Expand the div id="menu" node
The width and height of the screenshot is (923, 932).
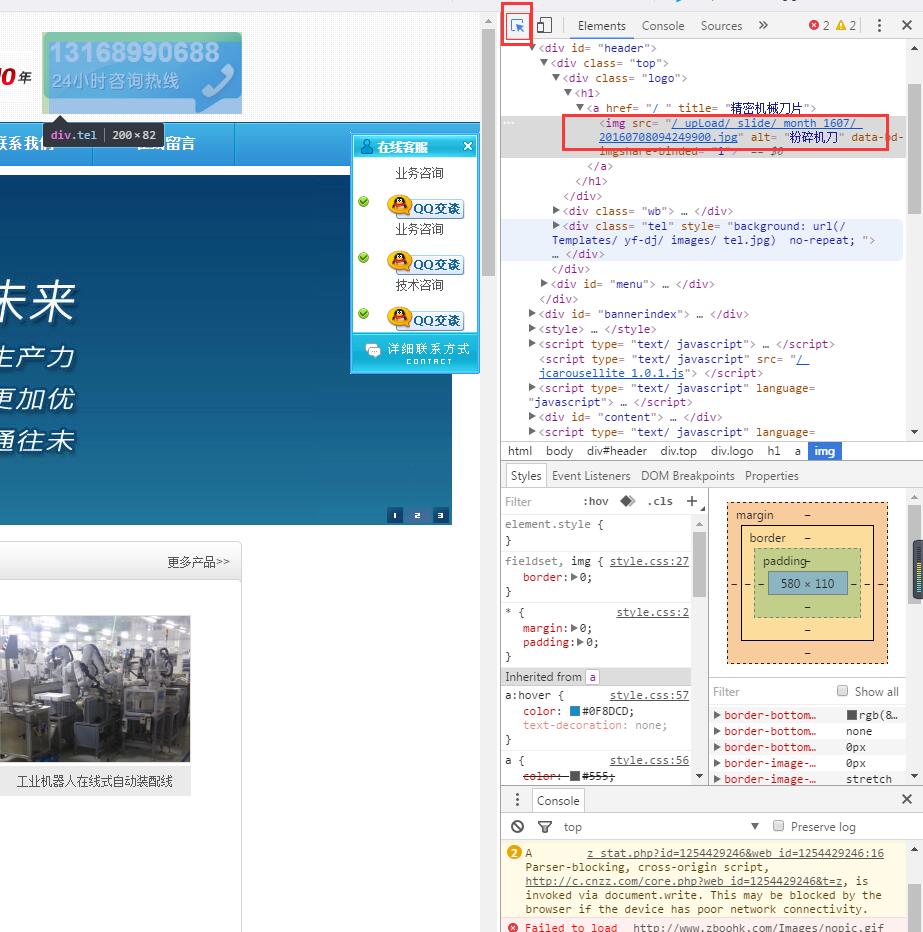(x=545, y=284)
